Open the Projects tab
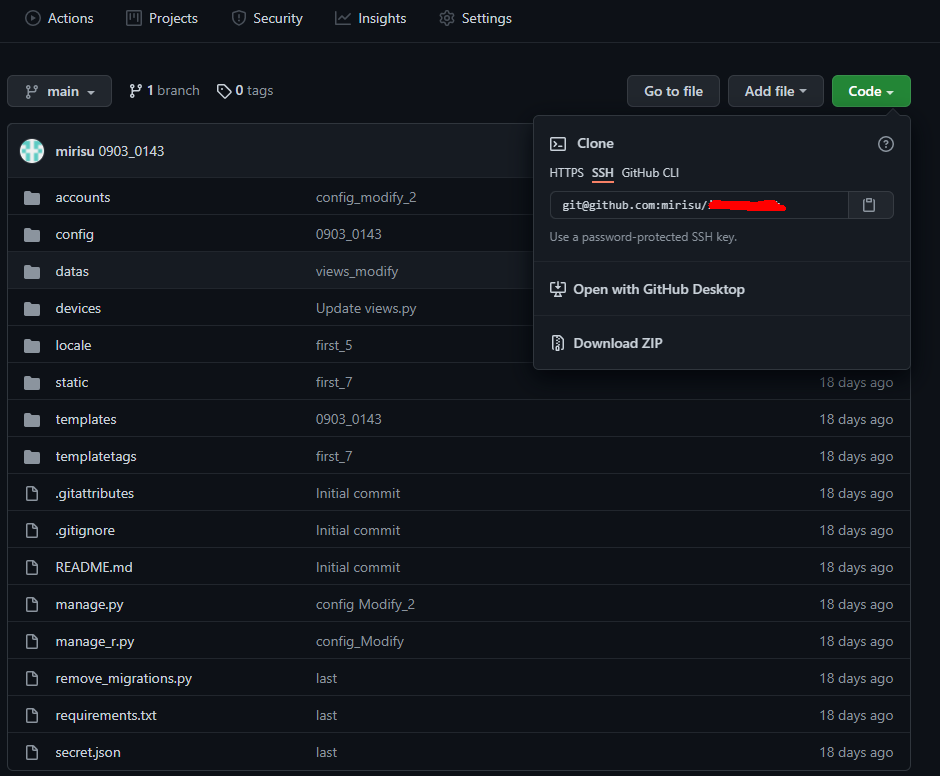Screen dimensions: 940x776 click(162, 19)
